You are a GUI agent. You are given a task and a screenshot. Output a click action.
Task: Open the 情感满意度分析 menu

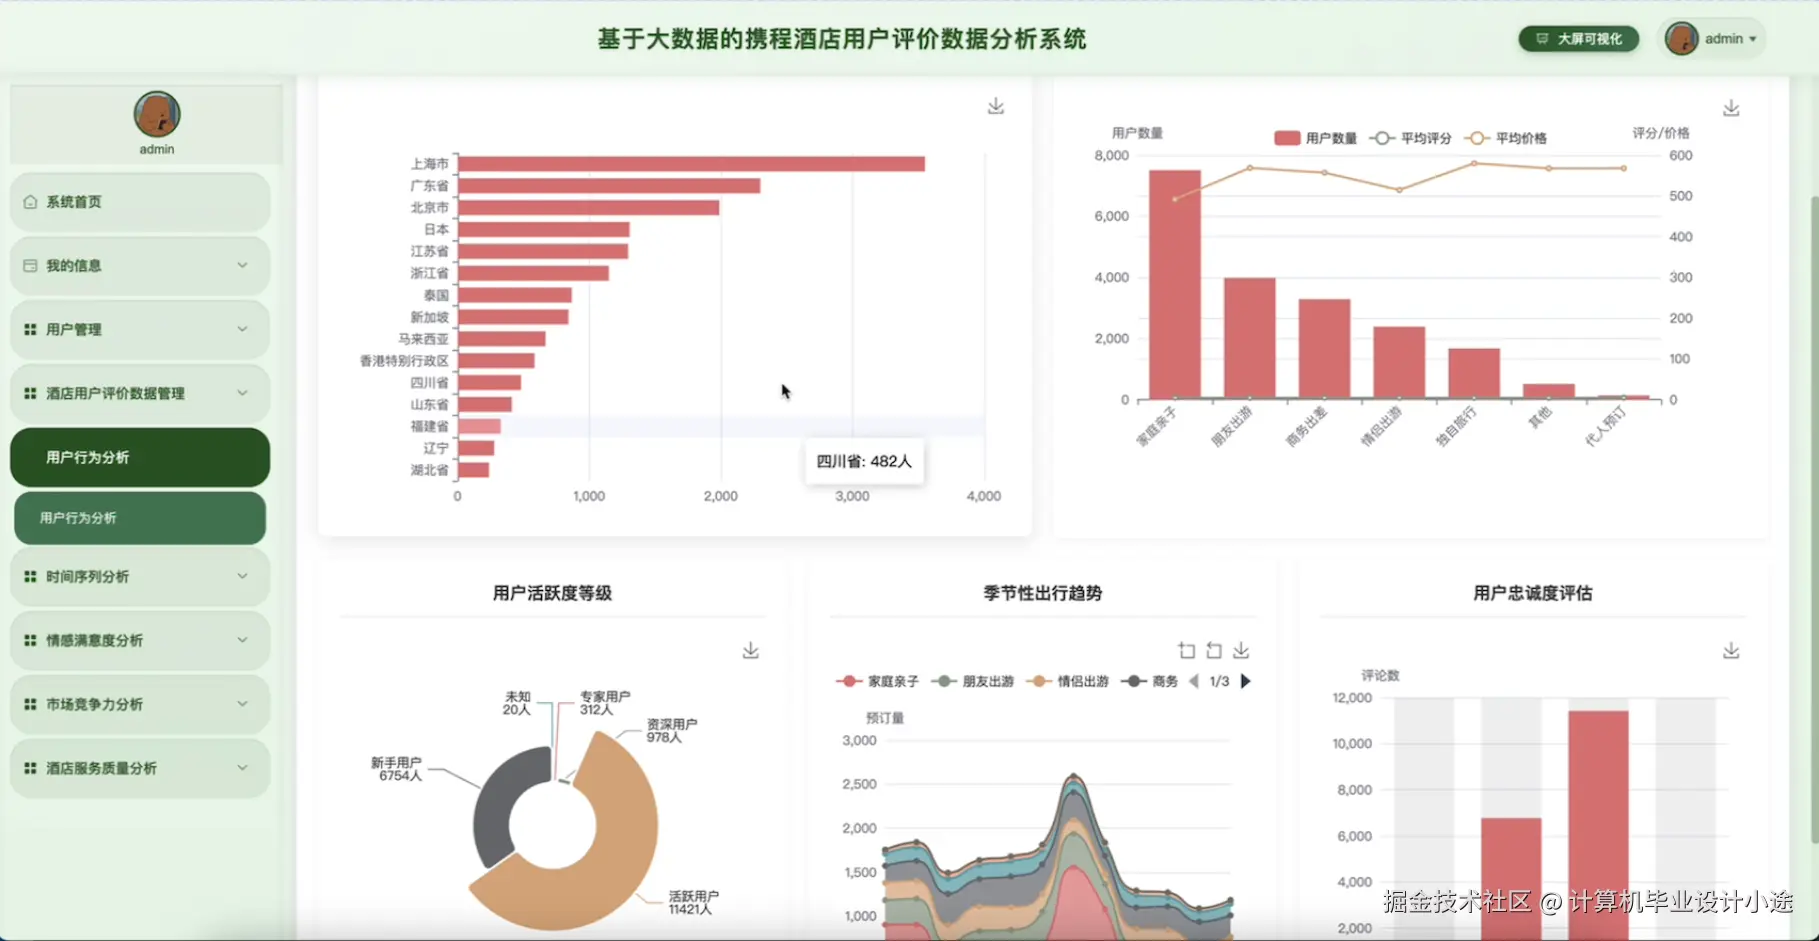click(x=139, y=640)
